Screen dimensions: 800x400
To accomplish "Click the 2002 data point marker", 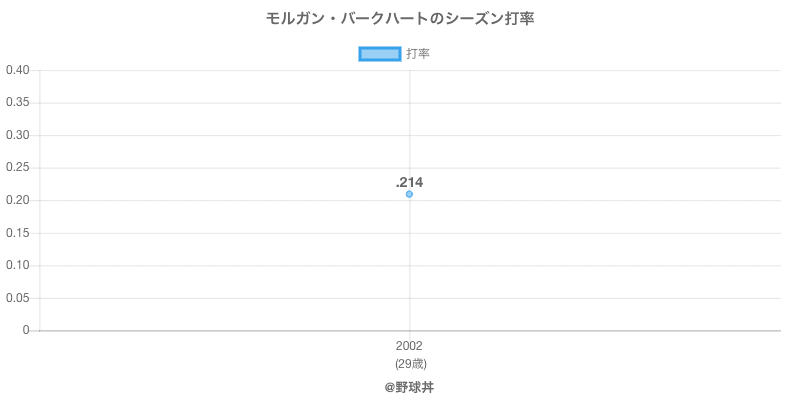I will tap(410, 194).
